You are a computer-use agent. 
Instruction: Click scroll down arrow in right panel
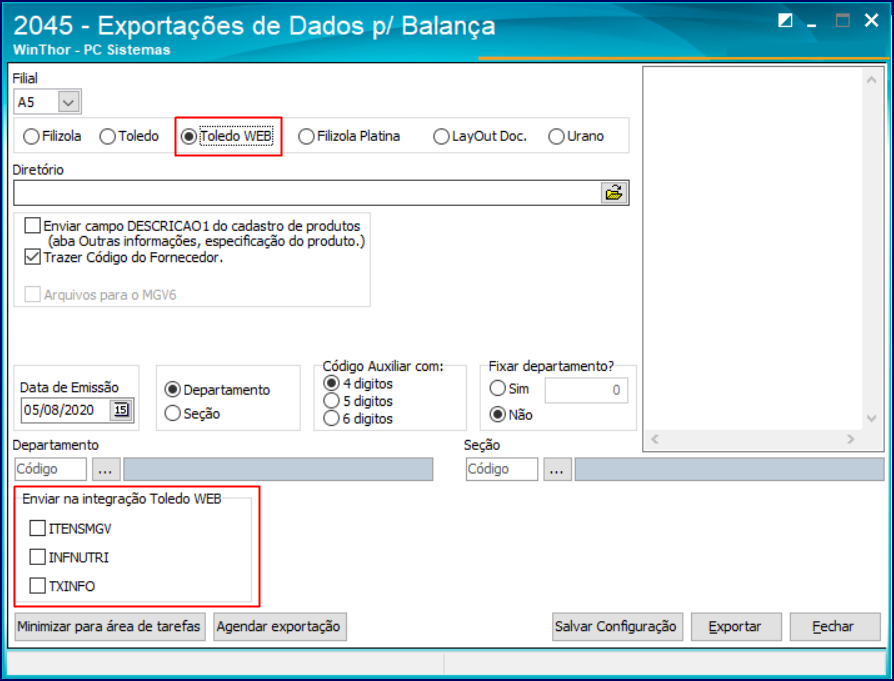[x=871, y=418]
